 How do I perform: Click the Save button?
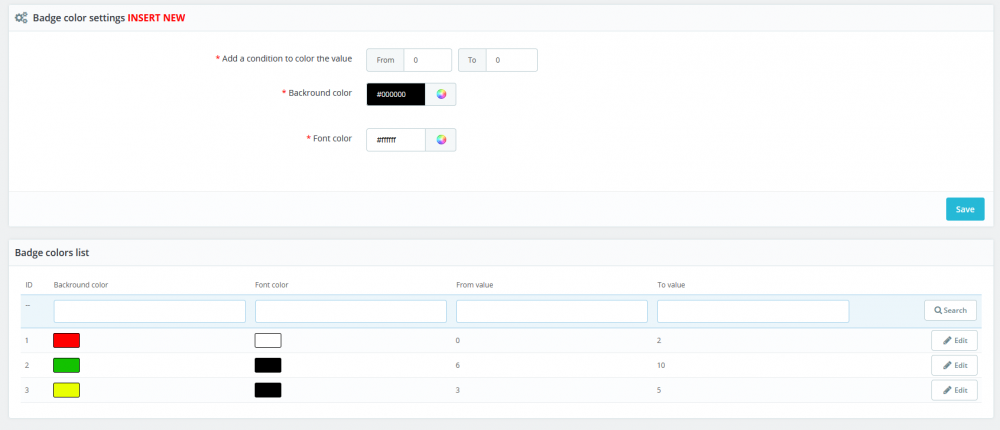[x=964, y=209]
